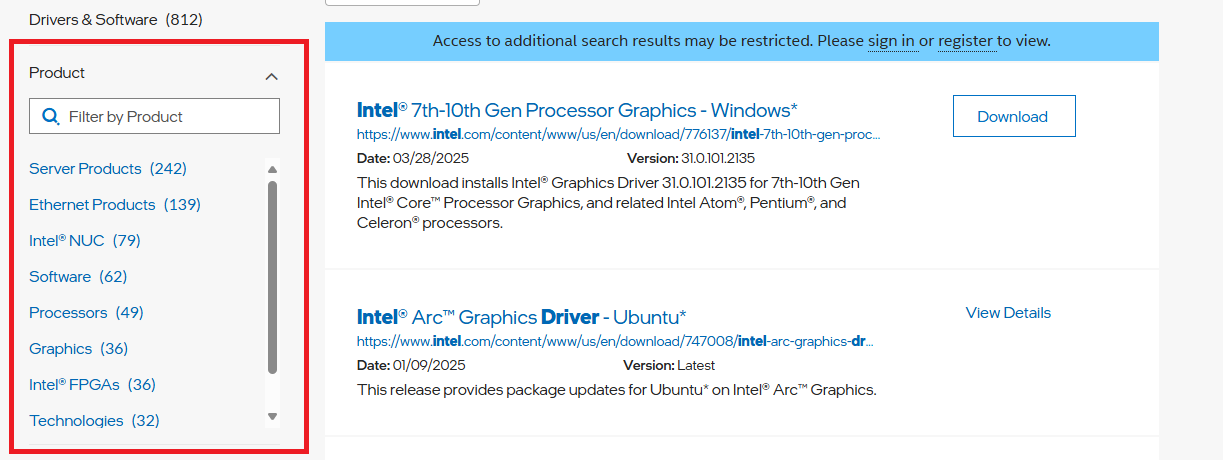Image resolution: width=1223 pixels, height=460 pixels.
Task: Filter results by Processors (49)
Action: [x=86, y=312]
